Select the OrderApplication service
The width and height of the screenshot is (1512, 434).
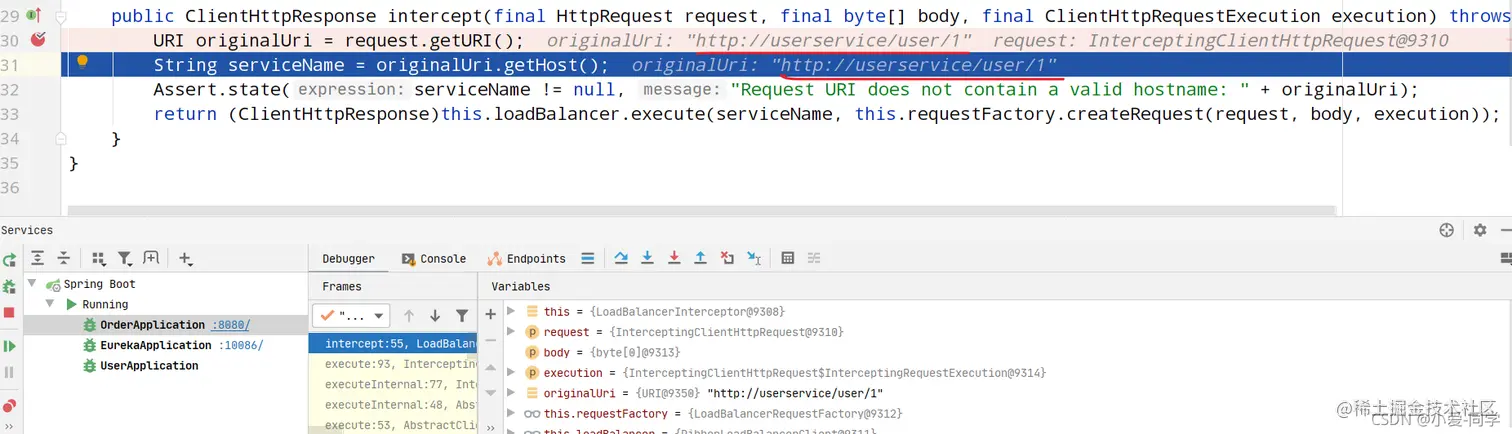coord(152,325)
